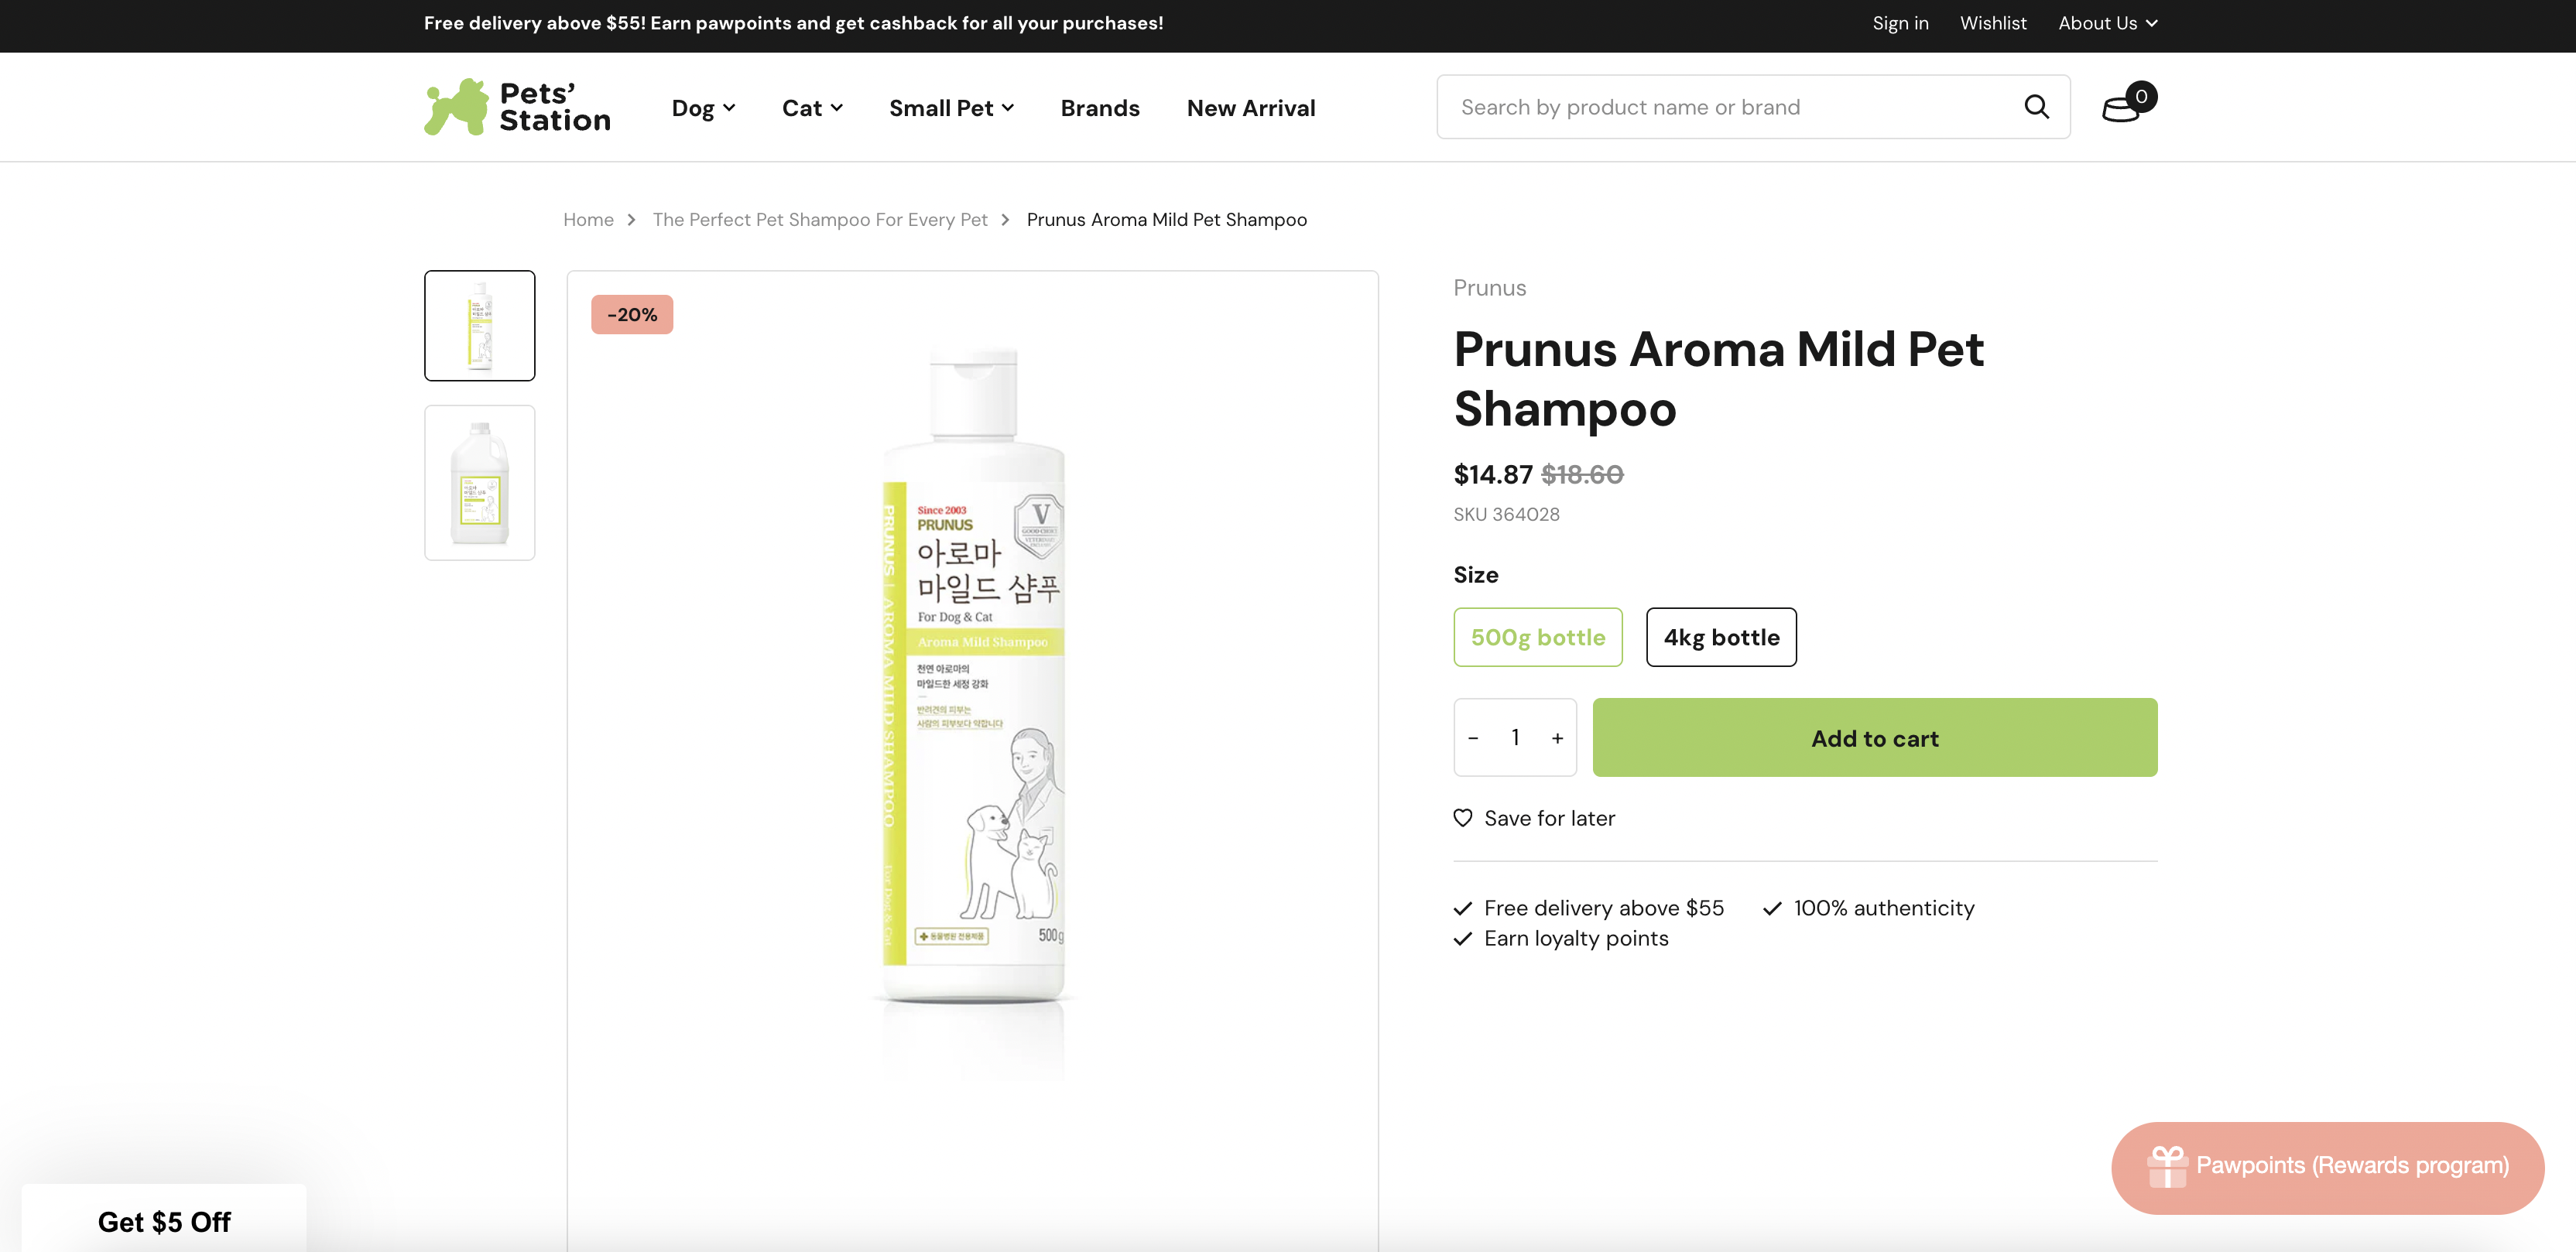Open Pawpoints rewards gift widget
The height and width of the screenshot is (1252, 2576).
(x=2326, y=1166)
